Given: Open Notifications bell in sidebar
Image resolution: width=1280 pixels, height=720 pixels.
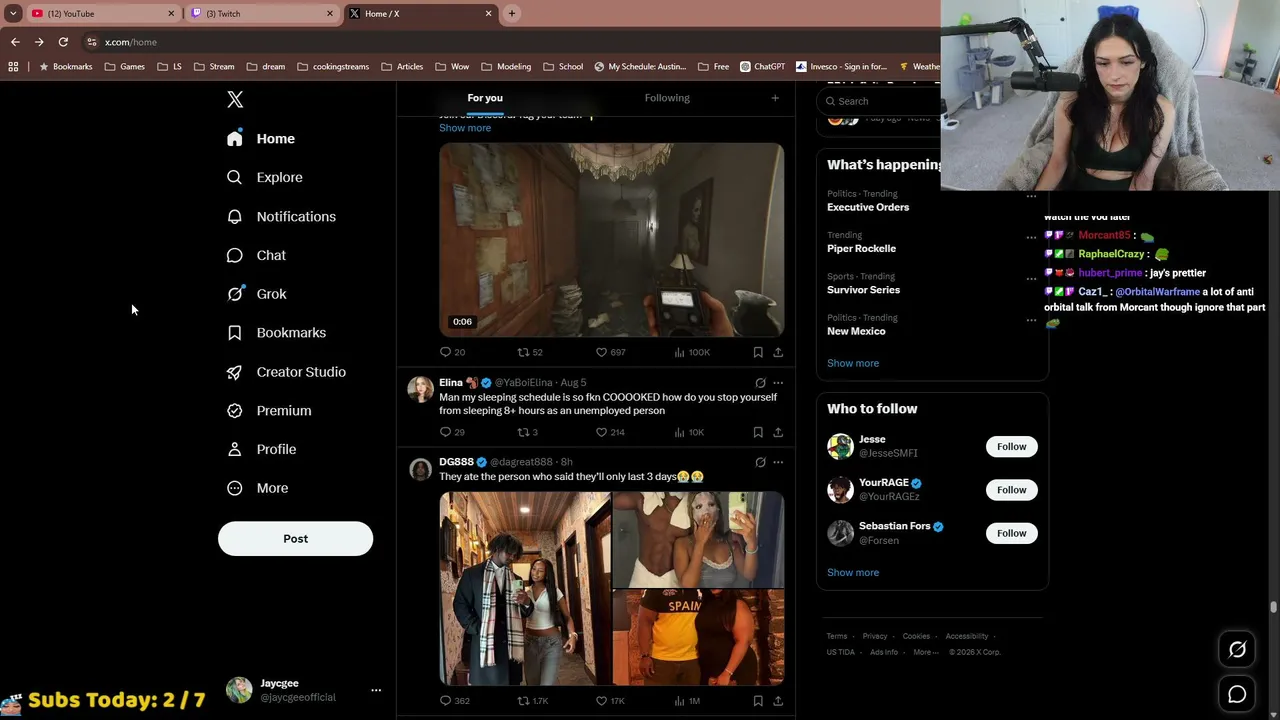Looking at the screenshot, I should click(281, 216).
